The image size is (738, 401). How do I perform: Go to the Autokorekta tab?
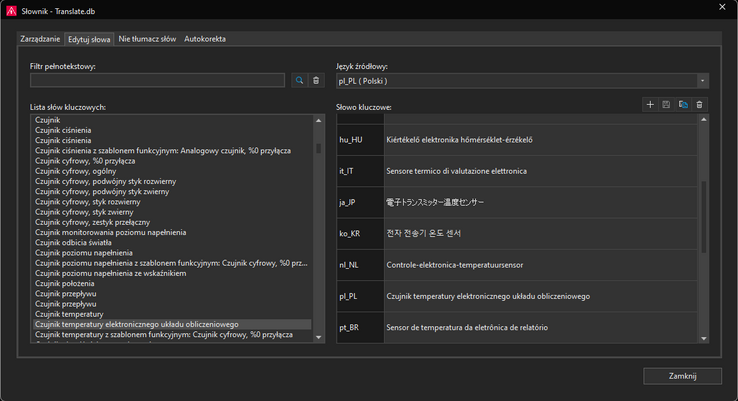(x=205, y=39)
